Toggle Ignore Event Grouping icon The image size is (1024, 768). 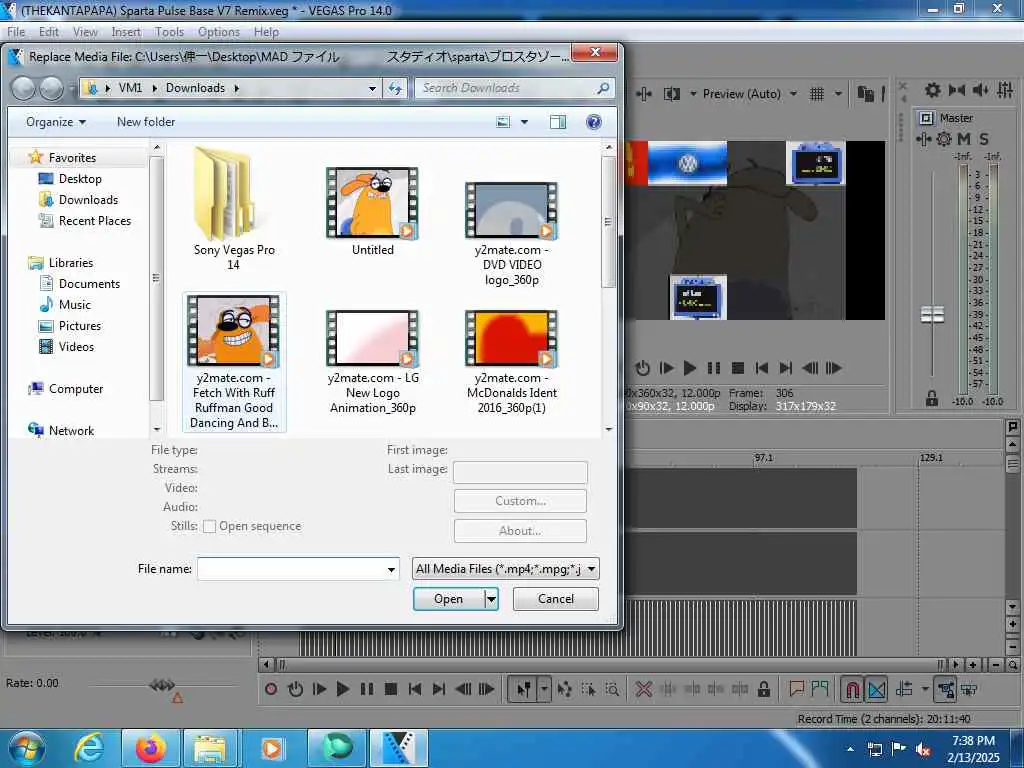click(x=970, y=689)
